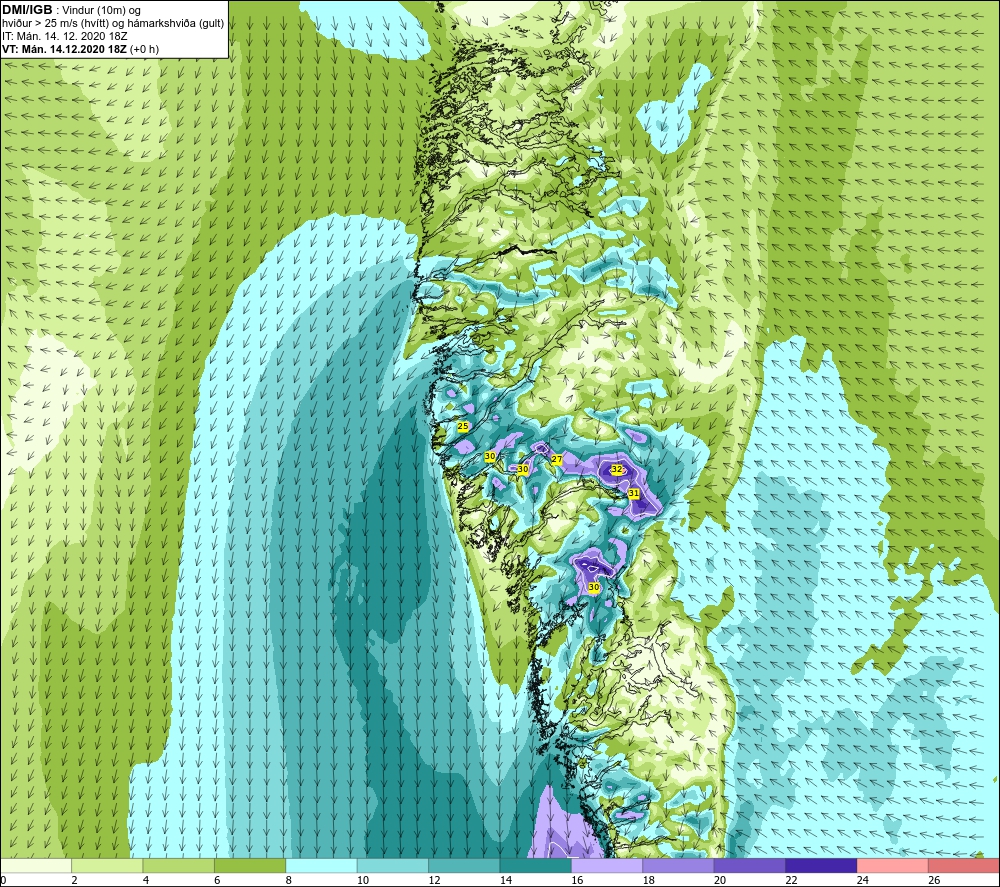Screen dimensions: 1000x887
Task: Select the 2–4 m/s light green swatch
Action: [x=107, y=865]
